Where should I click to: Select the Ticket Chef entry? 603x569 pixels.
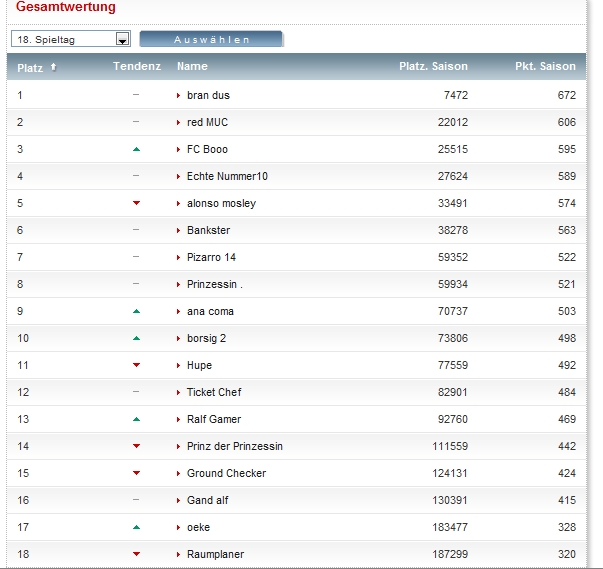[x=214, y=392]
